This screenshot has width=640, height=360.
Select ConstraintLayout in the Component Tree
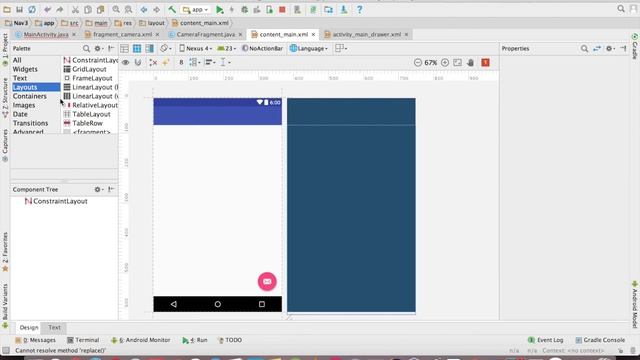tap(56, 201)
